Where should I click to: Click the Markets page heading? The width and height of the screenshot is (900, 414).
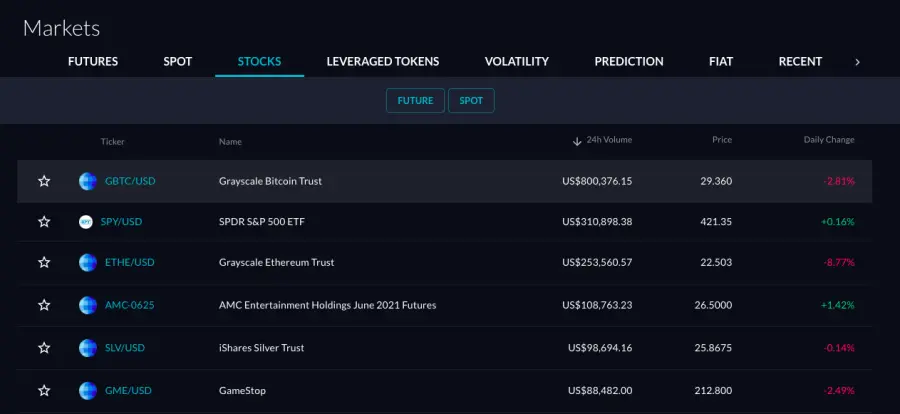click(61, 28)
